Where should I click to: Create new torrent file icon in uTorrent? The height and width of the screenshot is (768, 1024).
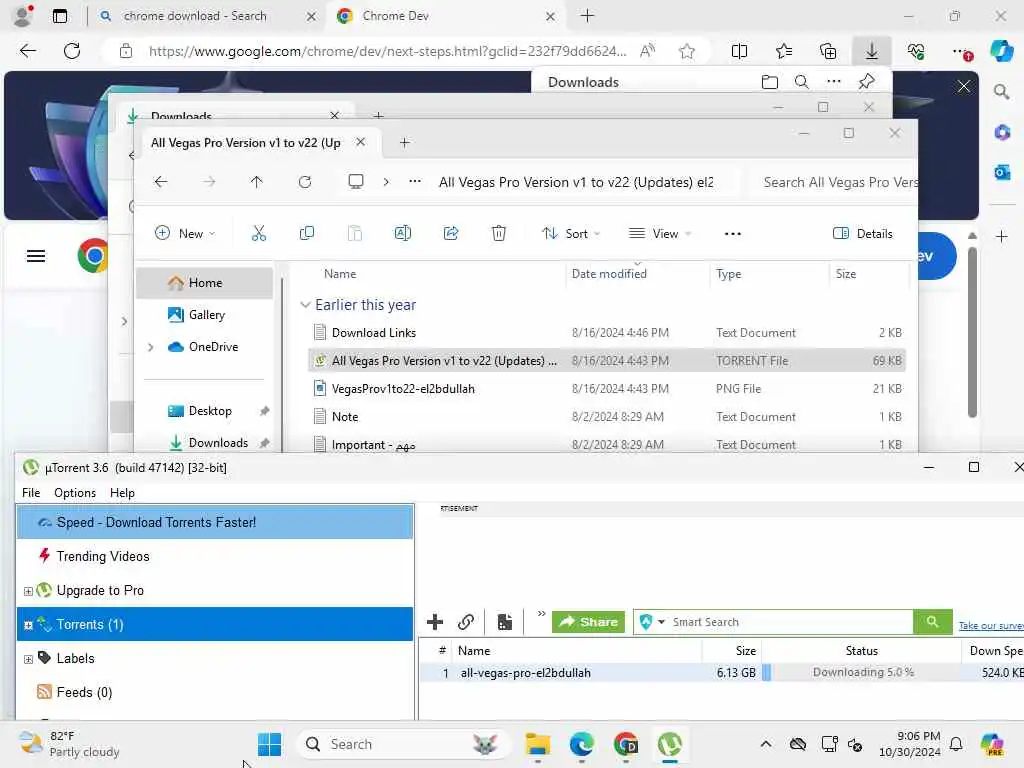(x=505, y=622)
